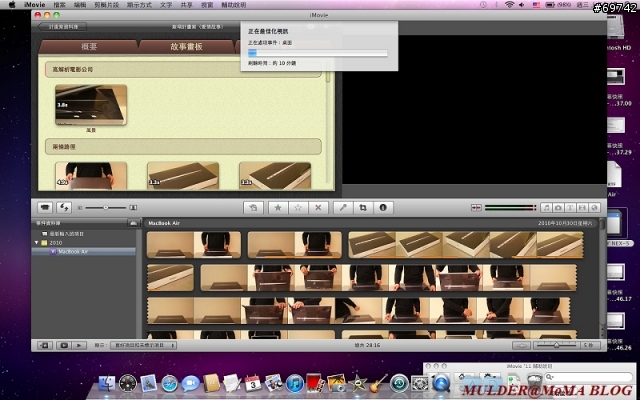Open the Clip menu in menu bar
This screenshot has height=400, width=640.
point(107,5)
